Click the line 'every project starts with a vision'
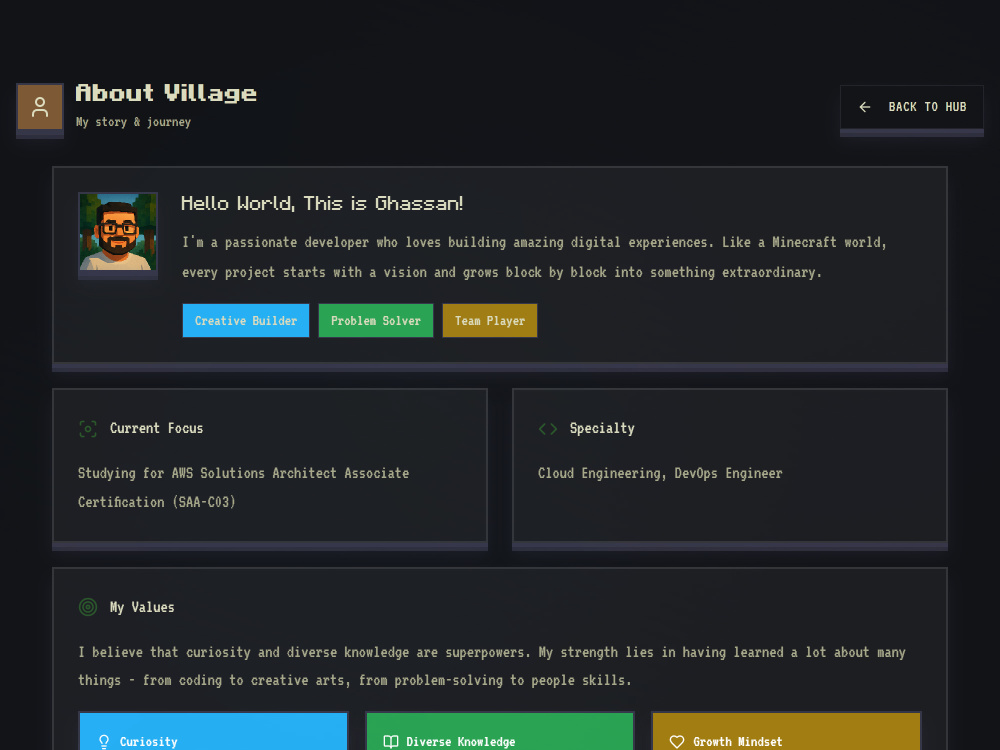 502,272
